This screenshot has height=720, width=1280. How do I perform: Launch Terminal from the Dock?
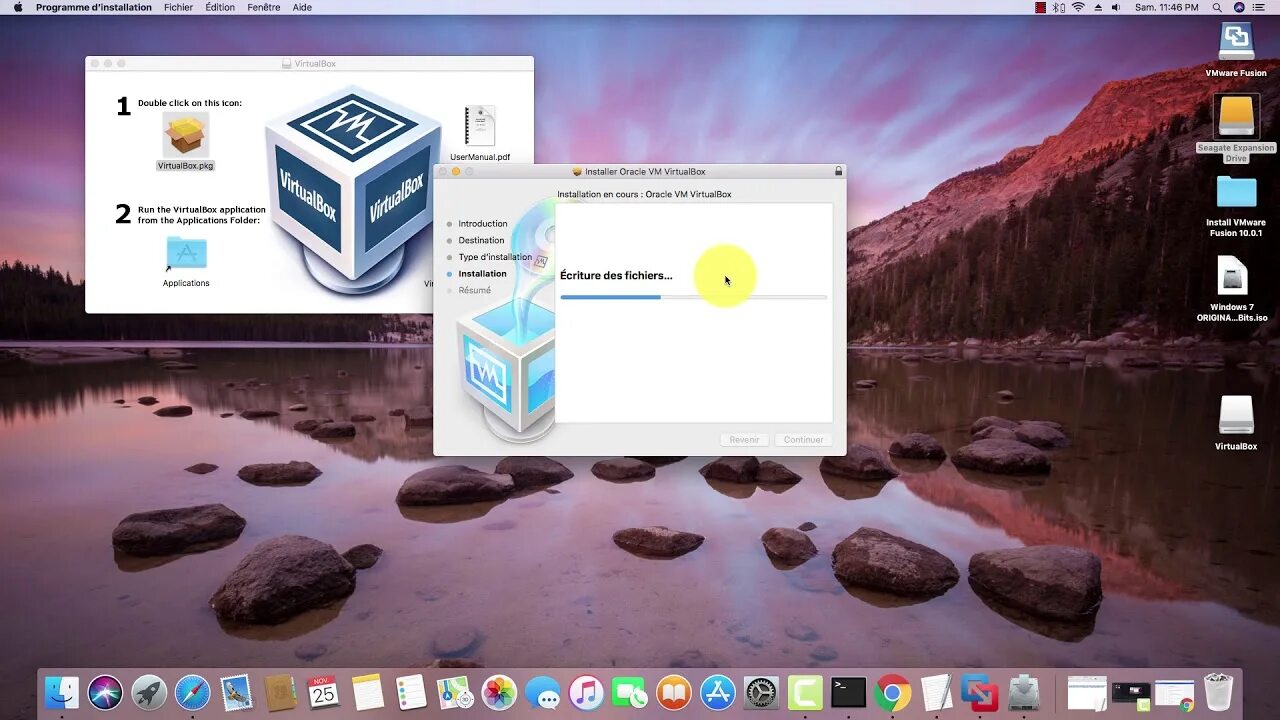click(x=849, y=692)
